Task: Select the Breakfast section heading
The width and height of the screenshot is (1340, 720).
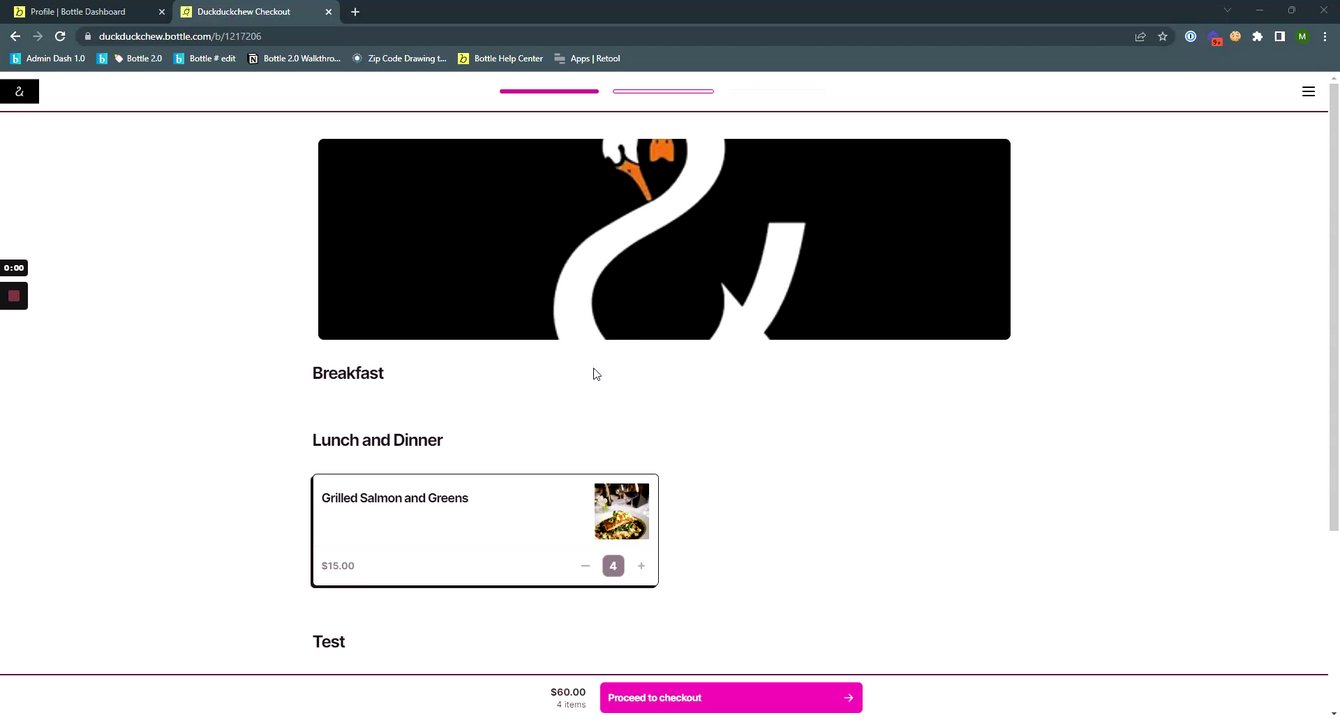Action: click(x=348, y=373)
